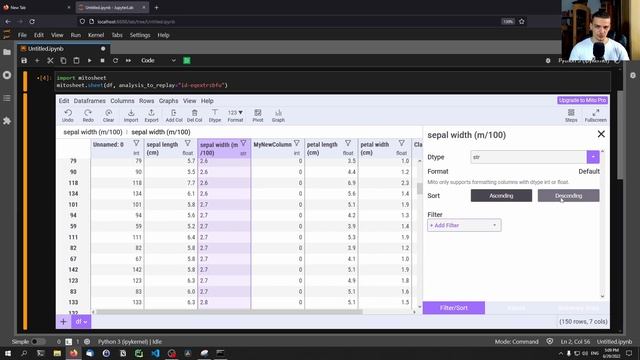Insert a cell with the plus icon
This screenshot has width=640, height=360.
point(37,60)
